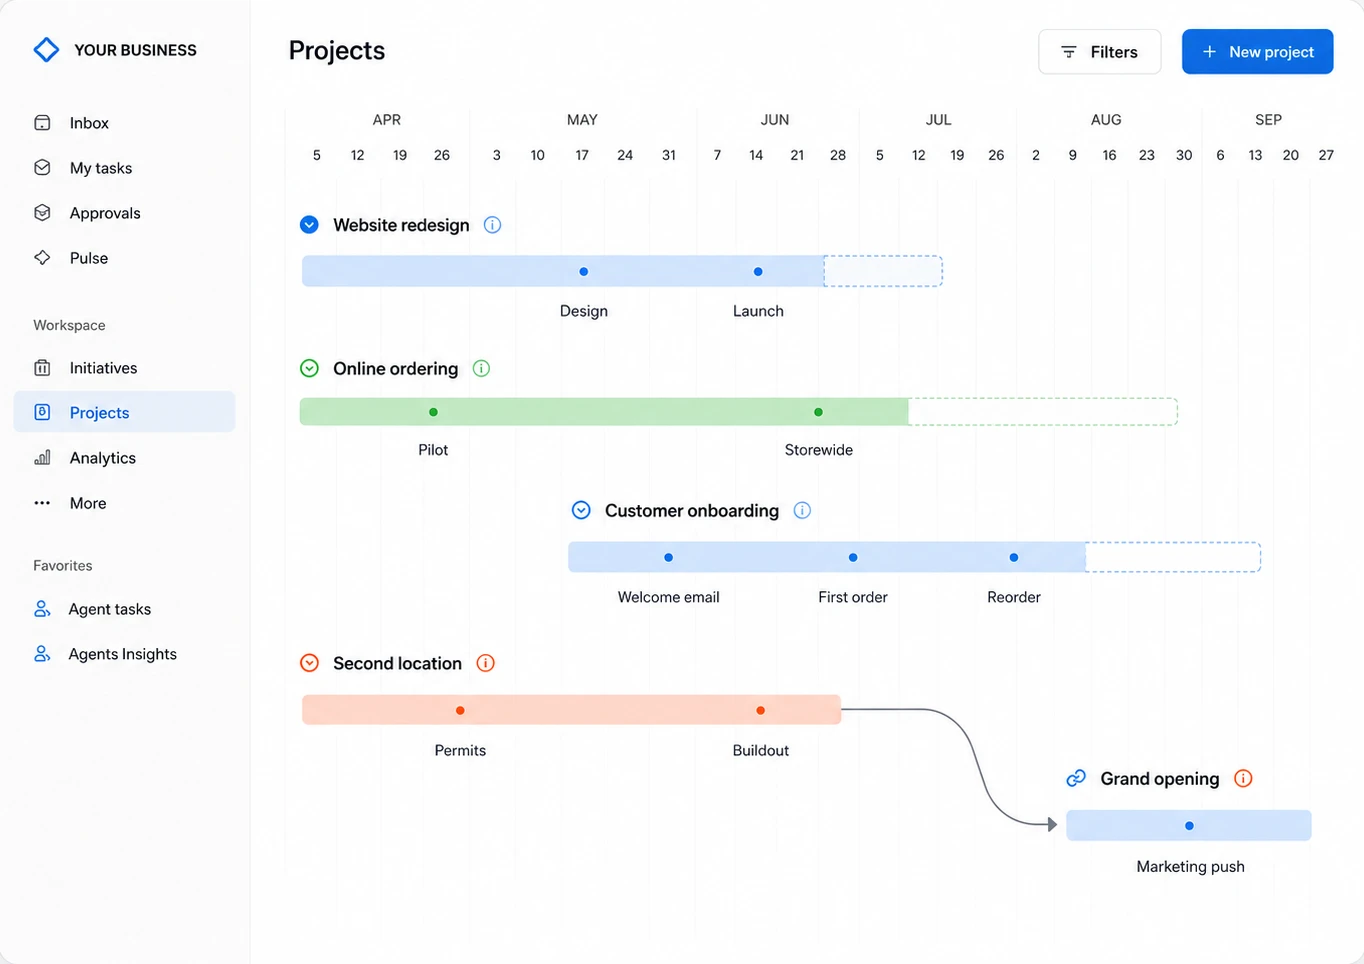This screenshot has width=1364, height=964.
Task: Open Agent tasks favorite
Action: click(x=124, y=609)
